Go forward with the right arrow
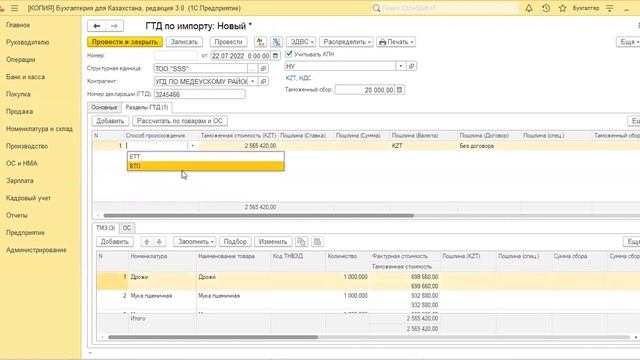 [114, 26]
